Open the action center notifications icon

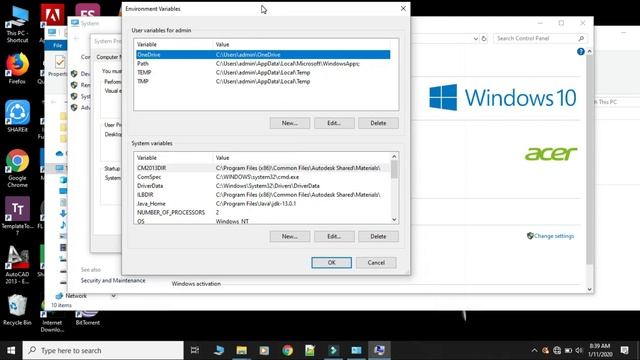624,350
